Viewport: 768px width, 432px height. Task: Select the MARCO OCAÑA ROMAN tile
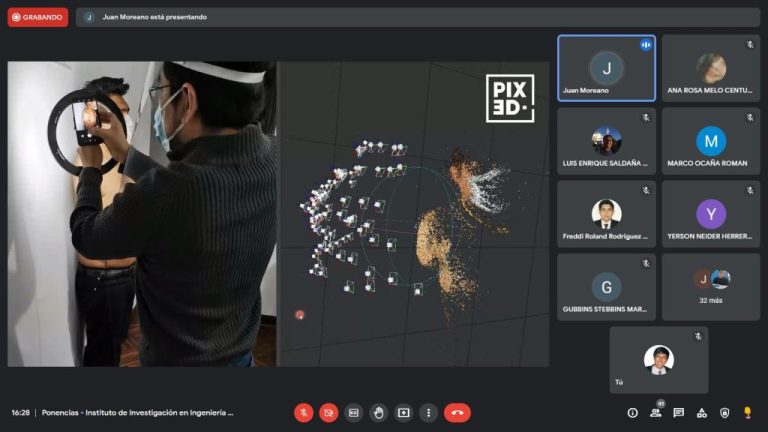[x=711, y=141]
